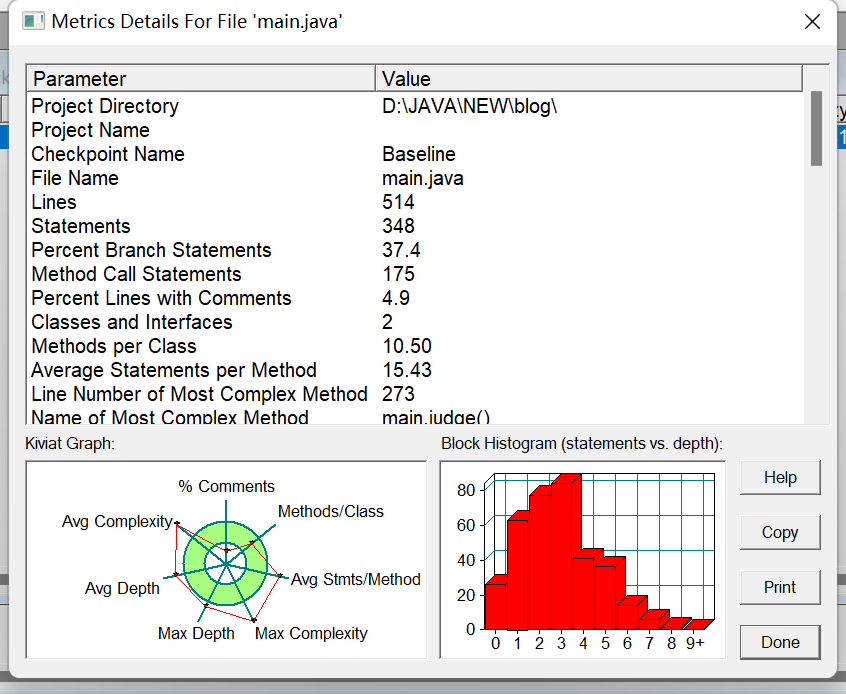The width and height of the screenshot is (846, 694).
Task: Click the histogram bar for depth 3
Action: [x=562, y=556]
